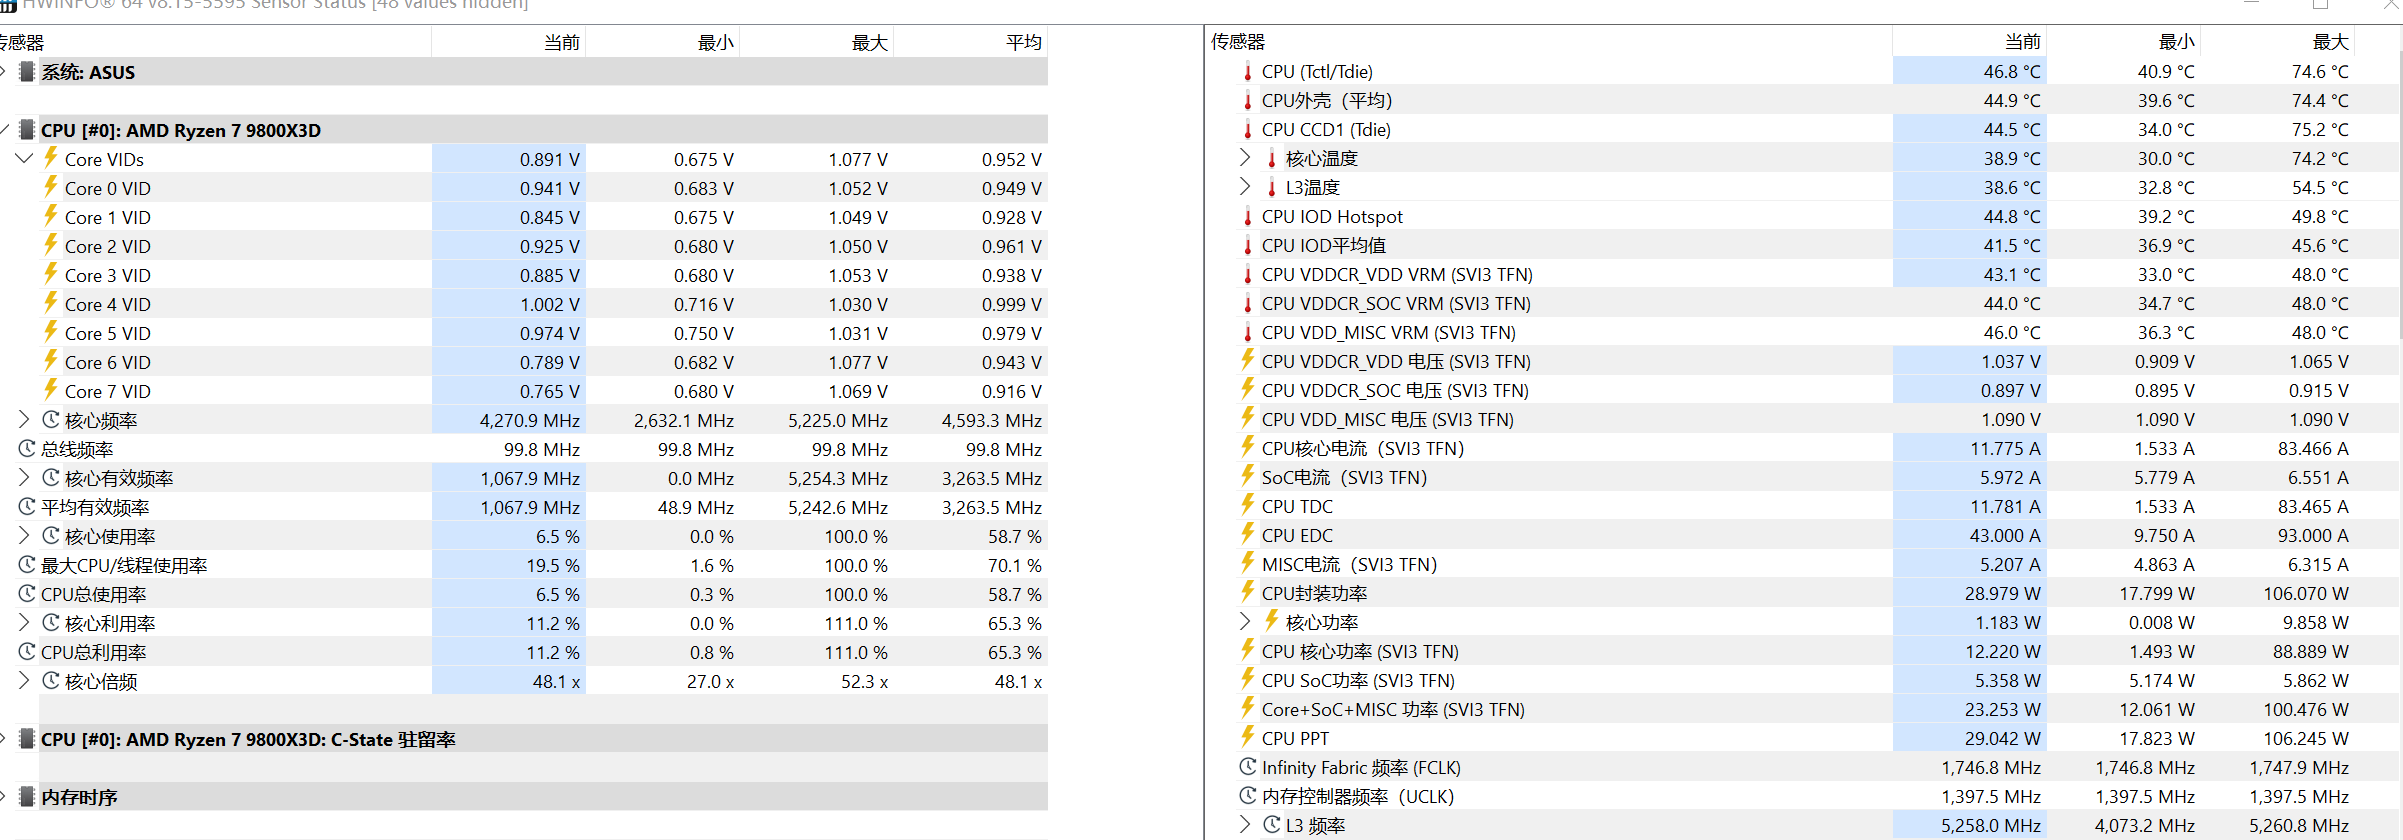The width and height of the screenshot is (2403, 840).
Task: Select the MISC电流 (SVI3 TFN) row
Action: coord(1802,564)
